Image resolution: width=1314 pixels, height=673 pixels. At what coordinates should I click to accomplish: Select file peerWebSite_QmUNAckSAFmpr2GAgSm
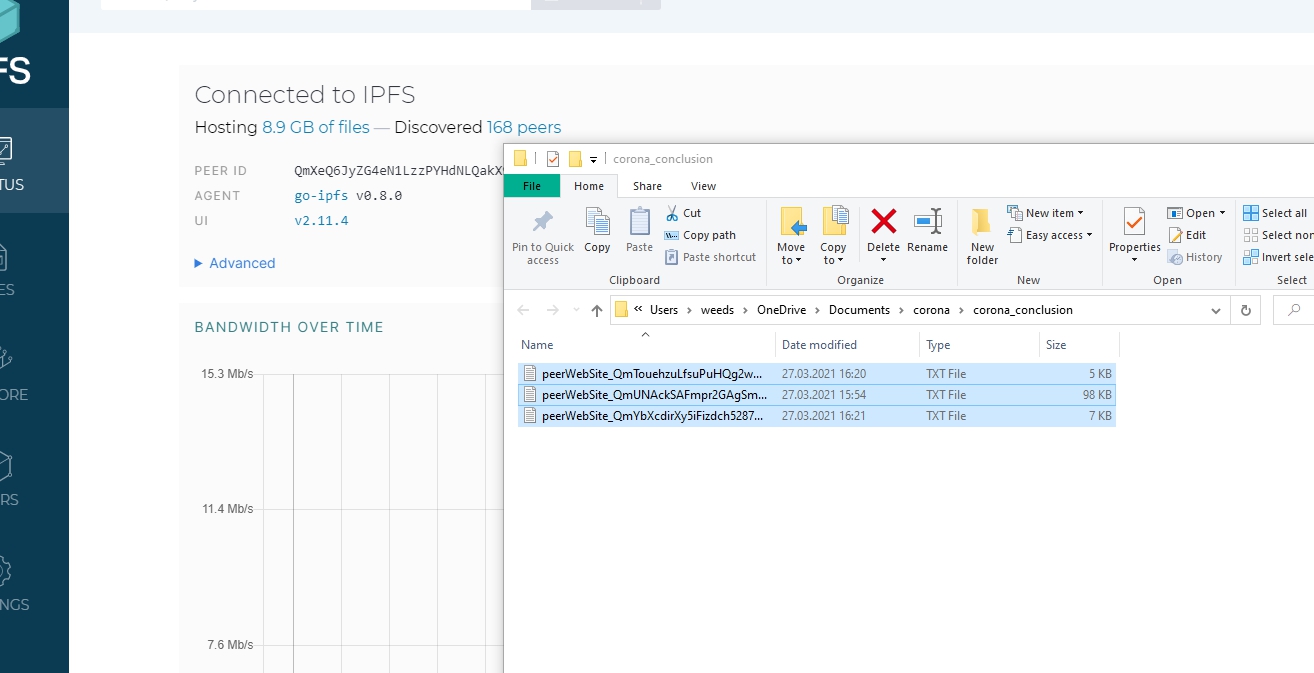[817, 395]
